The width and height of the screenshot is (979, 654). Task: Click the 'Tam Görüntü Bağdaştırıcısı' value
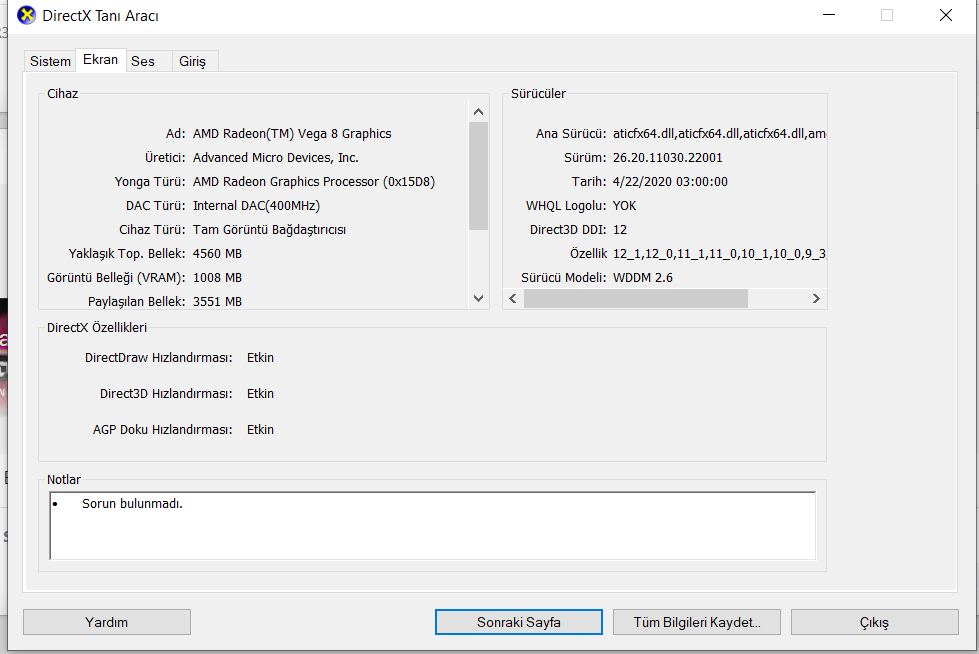pos(270,230)
